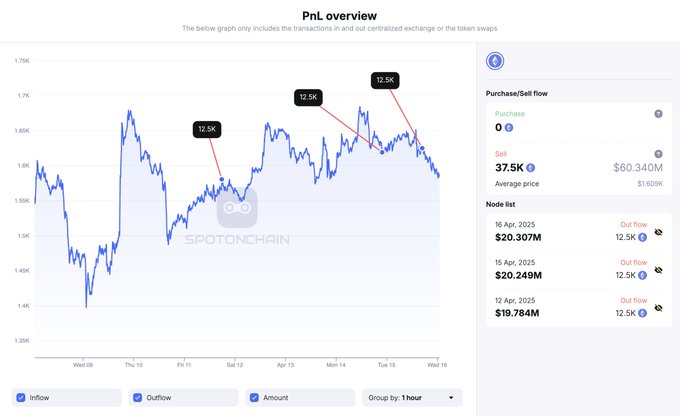Click the 12.5K marker label near Fri 11
Screen dimensions: 680x416
tap(208, 129)
